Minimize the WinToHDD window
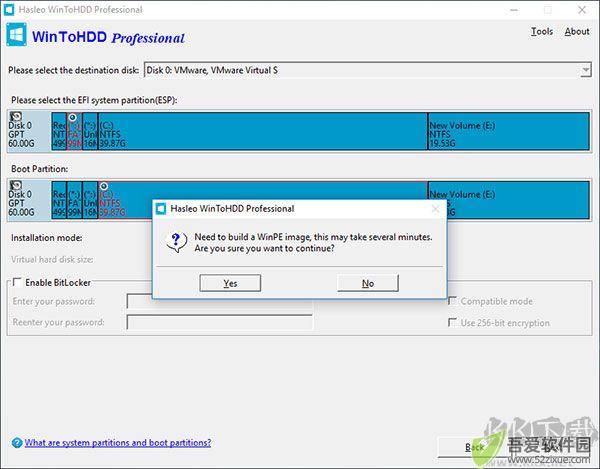600x469 pixels. [514, 10]
